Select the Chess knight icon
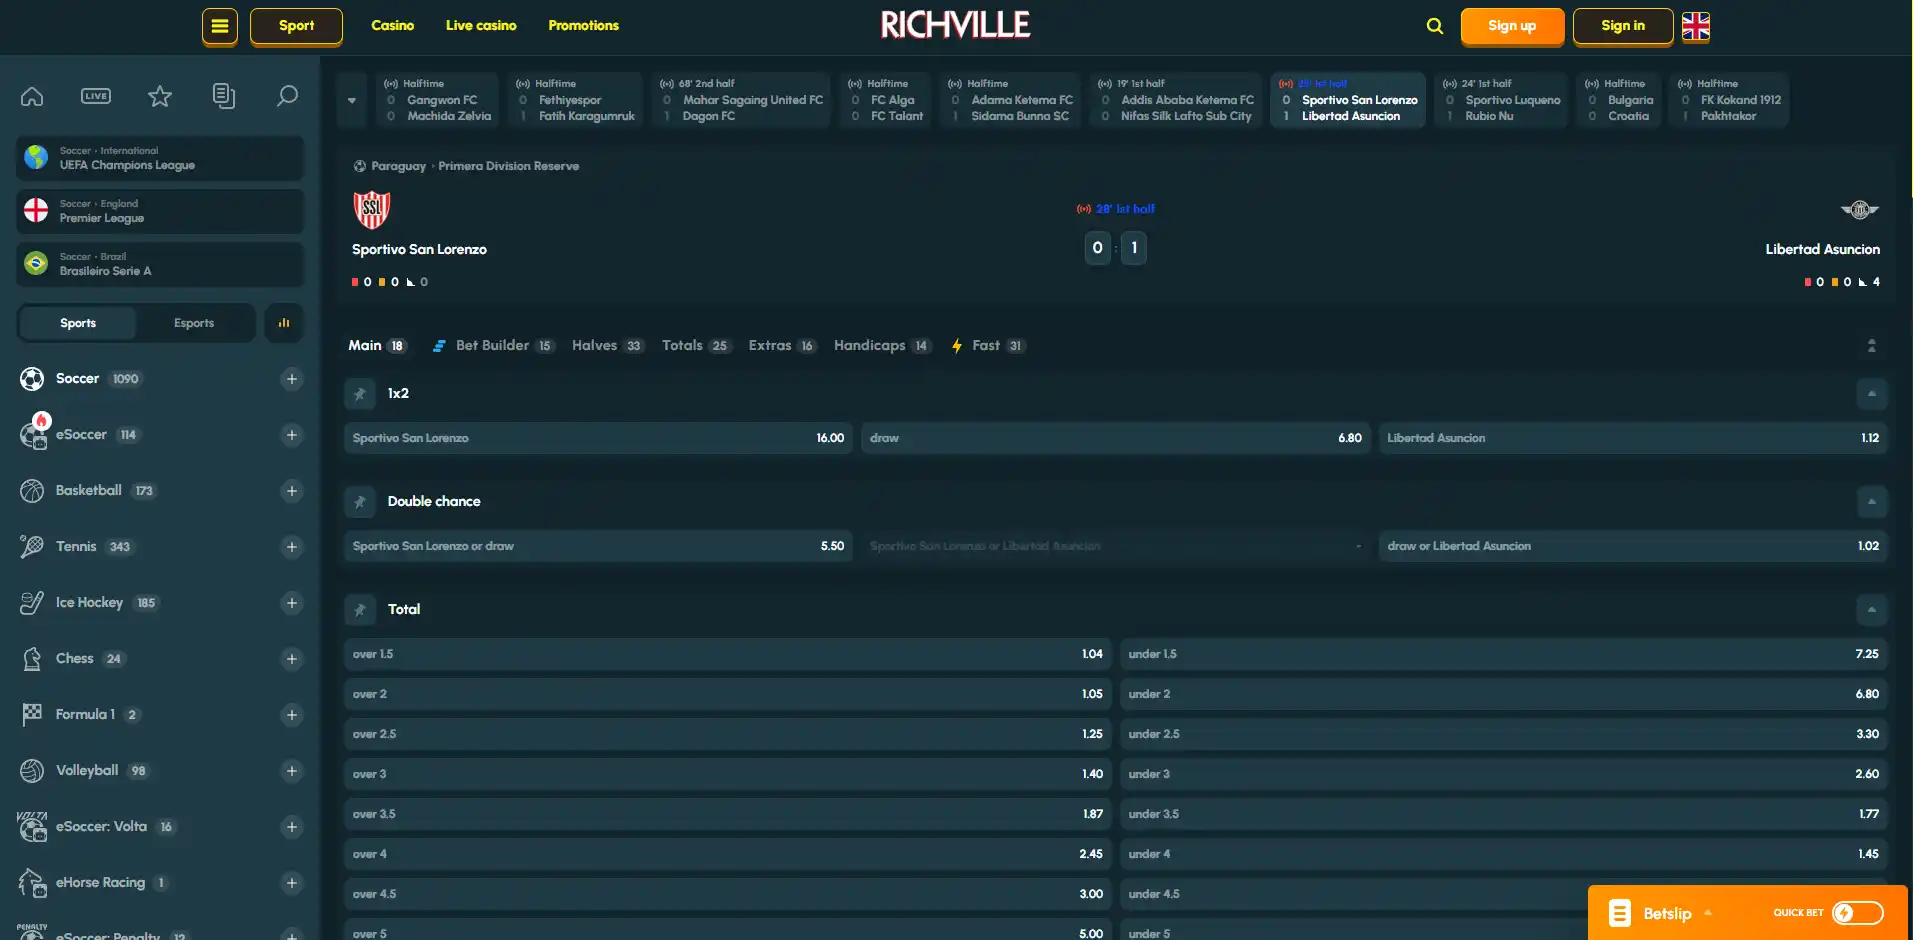 [32, 659]
